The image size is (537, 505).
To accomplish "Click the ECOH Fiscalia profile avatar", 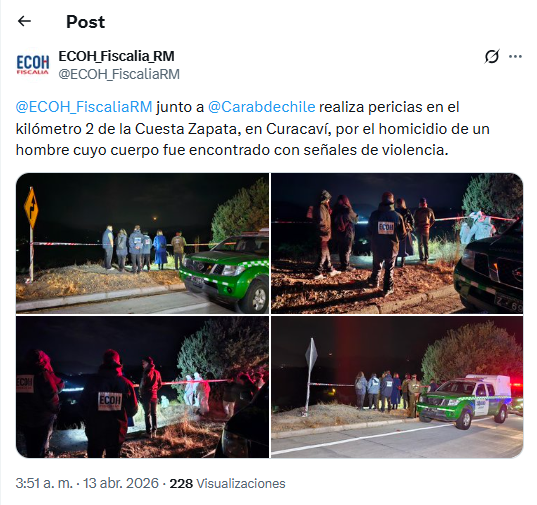I will tap(33, 65).
